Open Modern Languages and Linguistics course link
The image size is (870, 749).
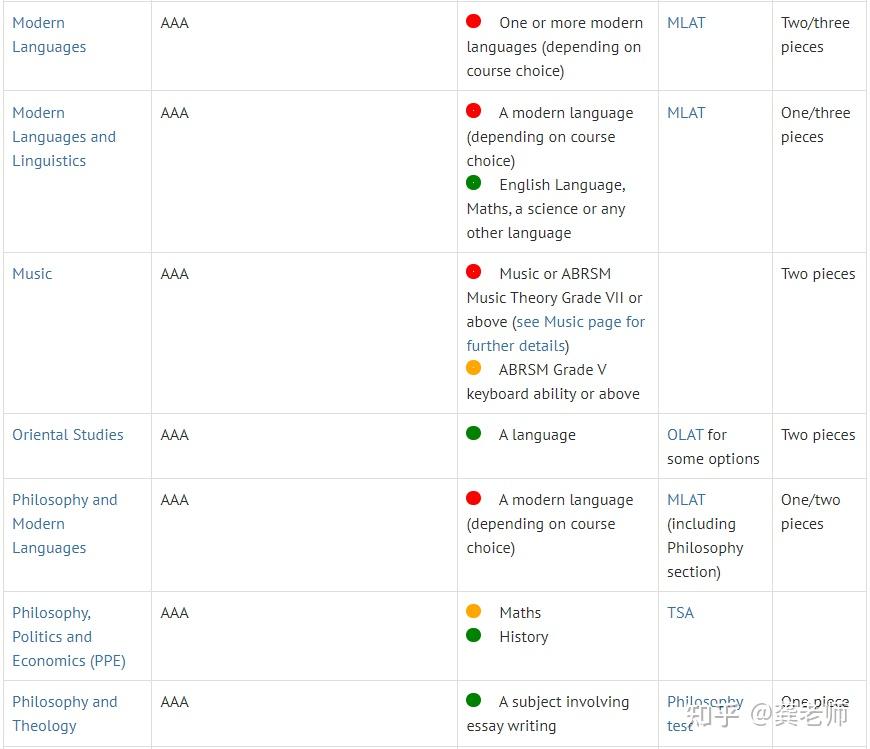click(64, 137)
